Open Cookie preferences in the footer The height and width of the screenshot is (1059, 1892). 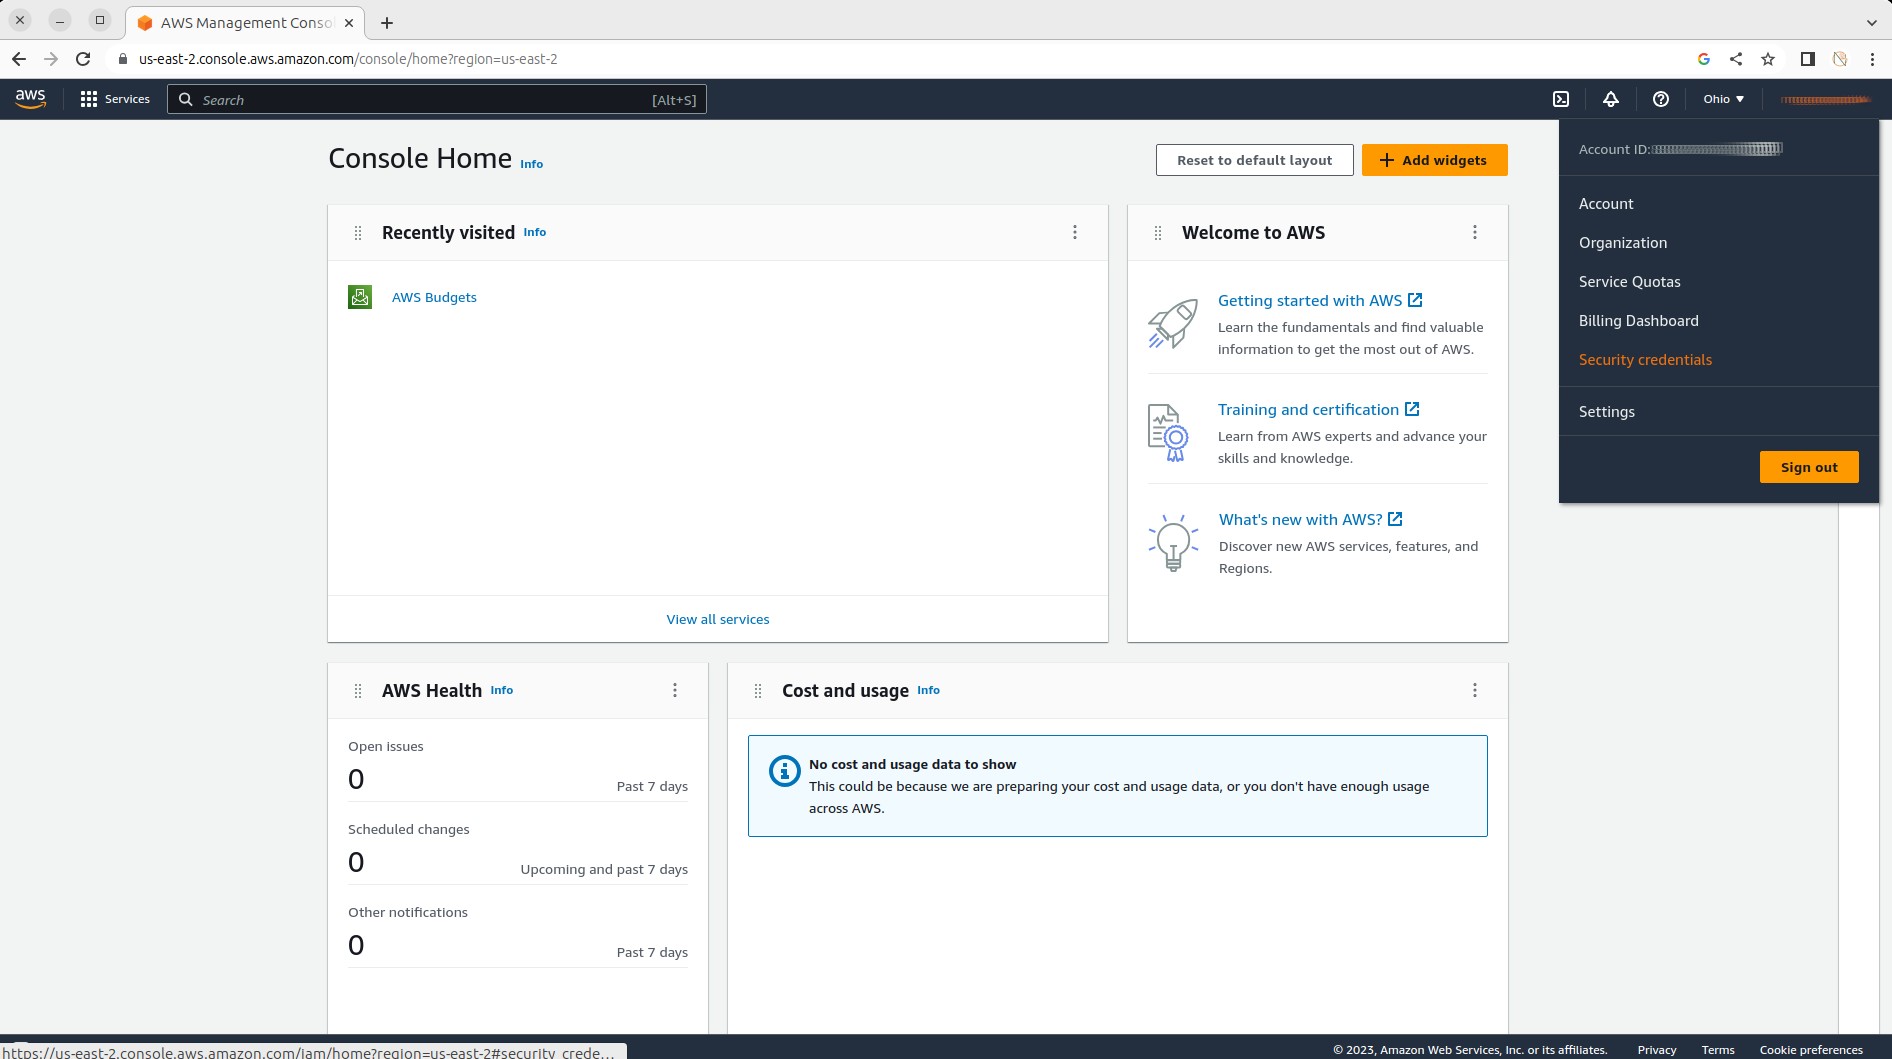(1811, 1050)
